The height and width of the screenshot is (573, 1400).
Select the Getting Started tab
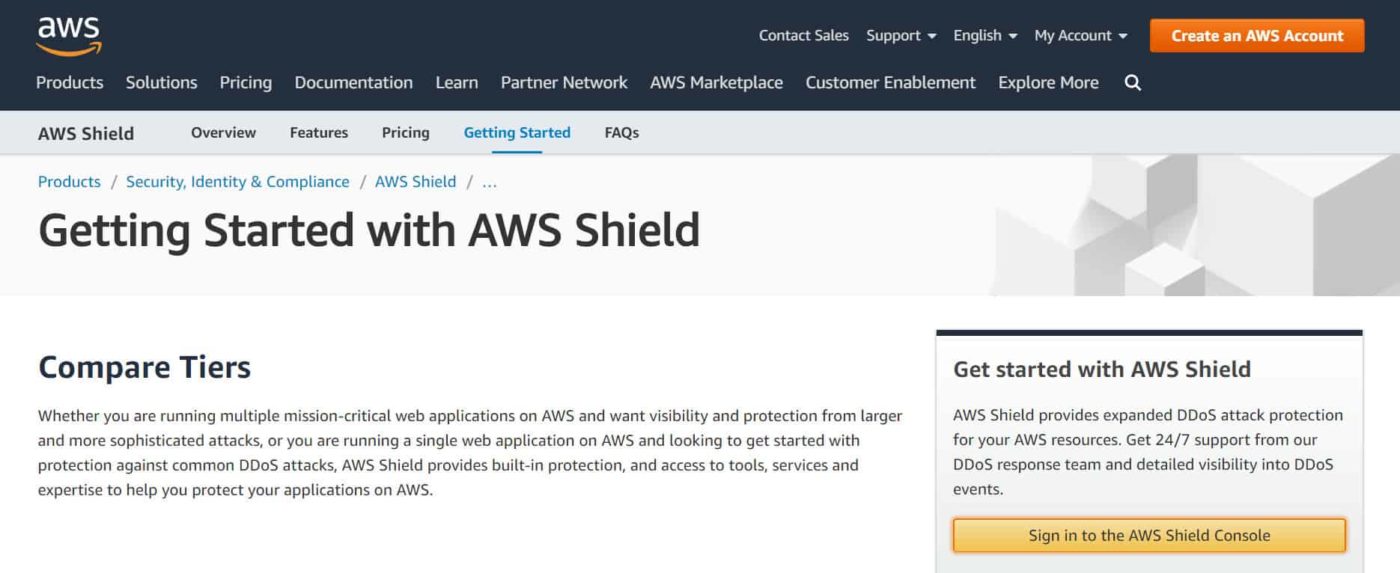point(517,133)
